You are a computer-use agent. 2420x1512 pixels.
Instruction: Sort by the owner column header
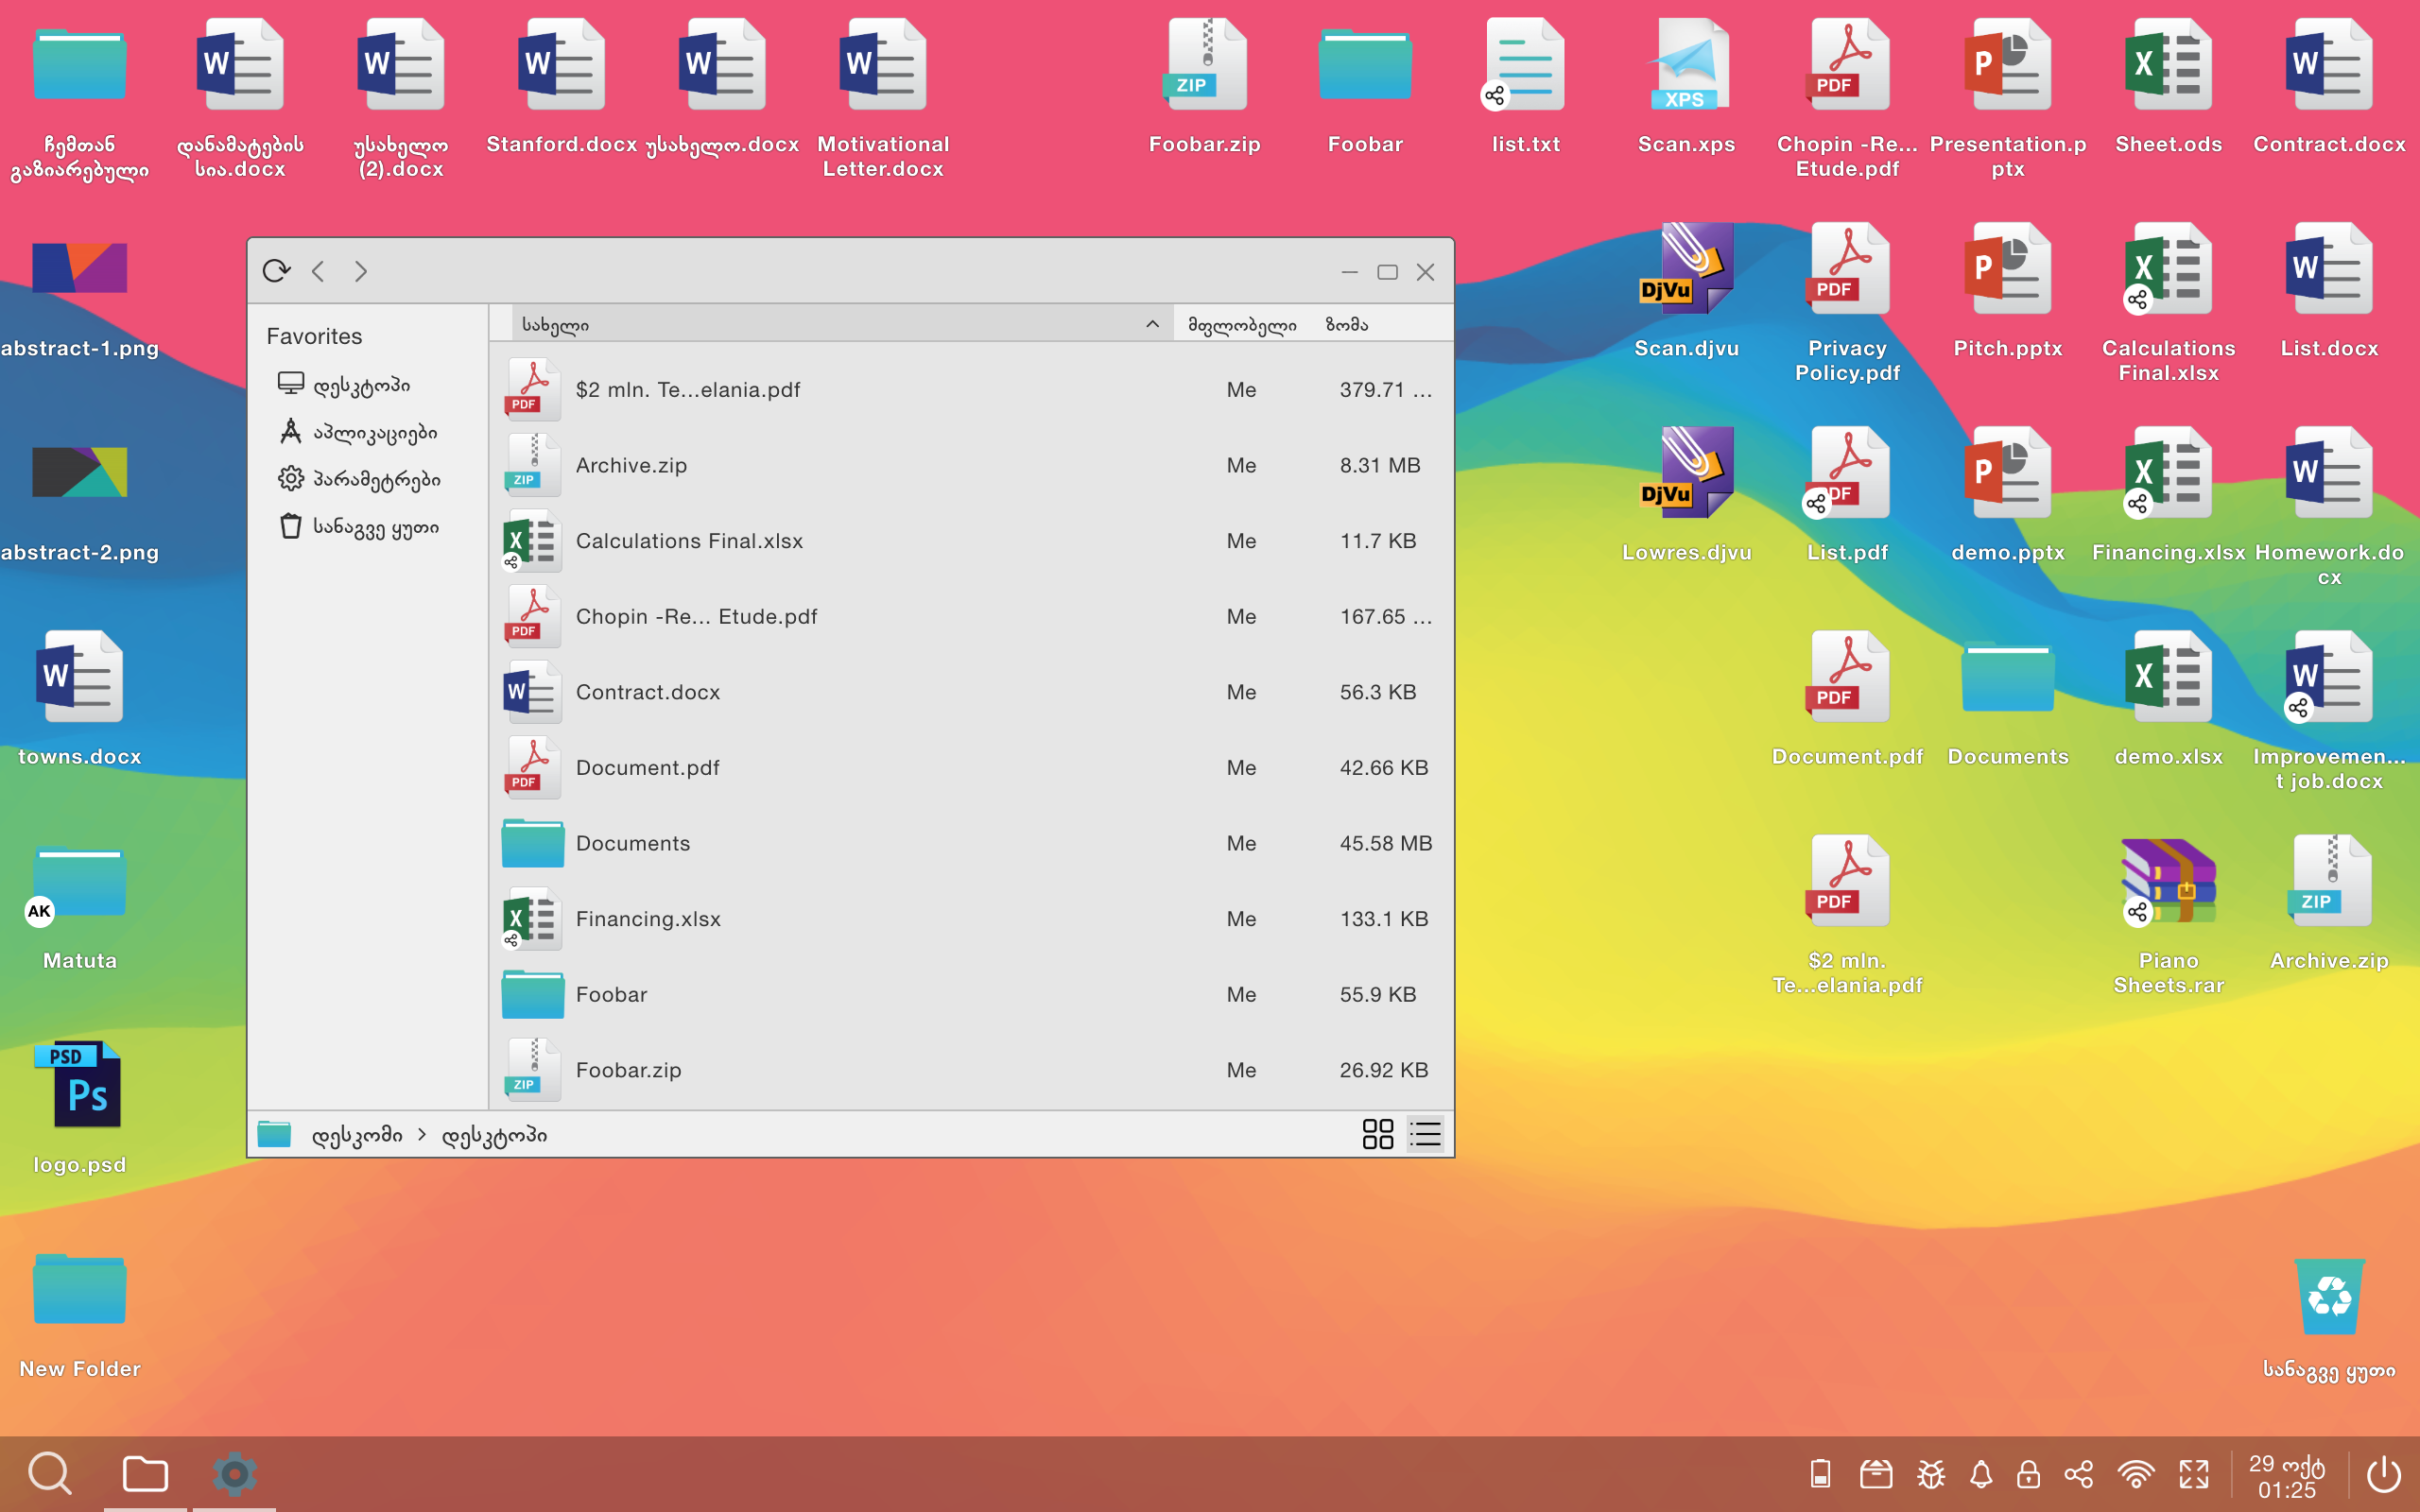1242,324
